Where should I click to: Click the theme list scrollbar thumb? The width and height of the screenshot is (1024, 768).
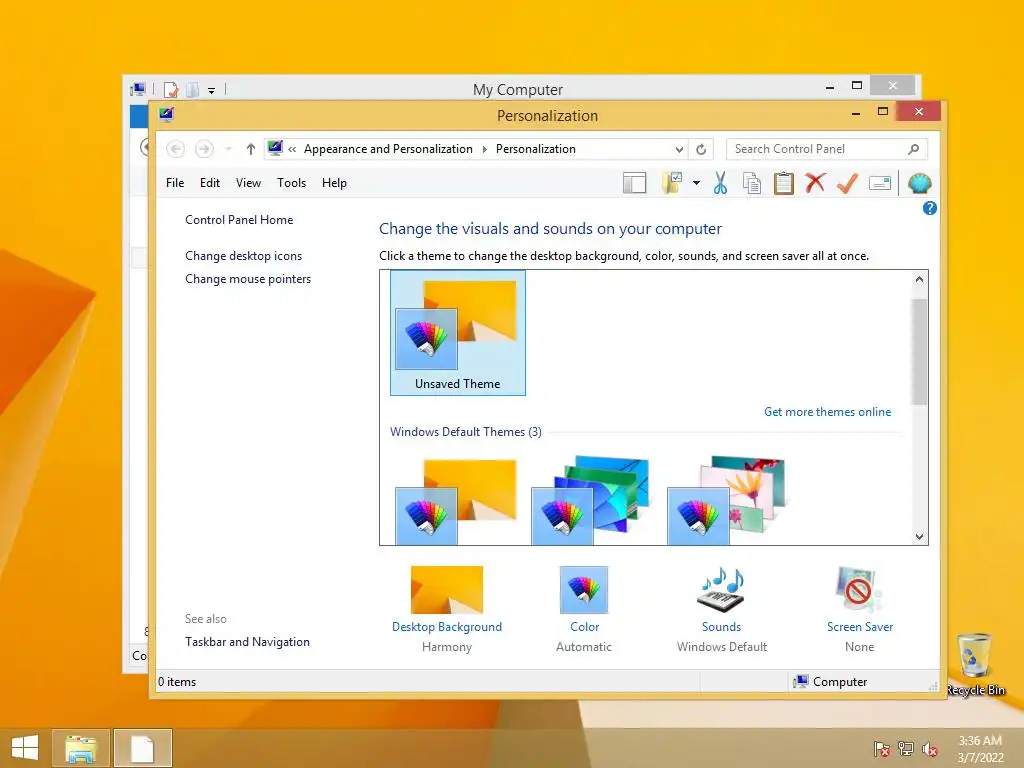(x=920, y=351)
